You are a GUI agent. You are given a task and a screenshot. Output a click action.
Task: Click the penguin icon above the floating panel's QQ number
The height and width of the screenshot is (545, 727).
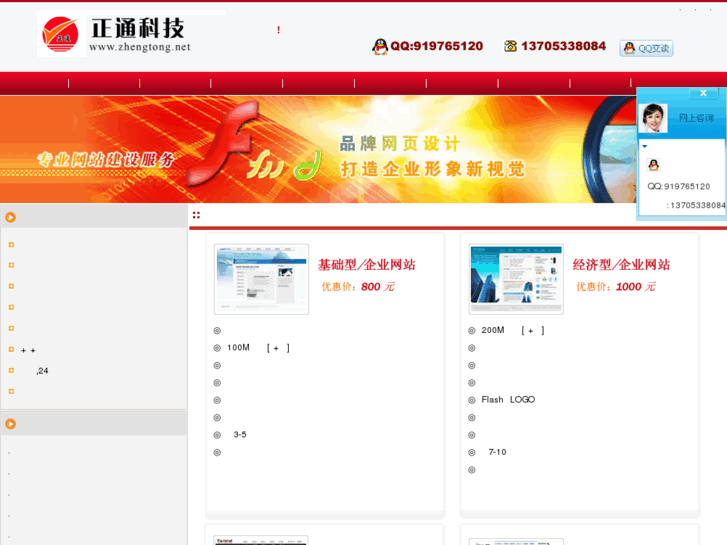coord(653,165)
